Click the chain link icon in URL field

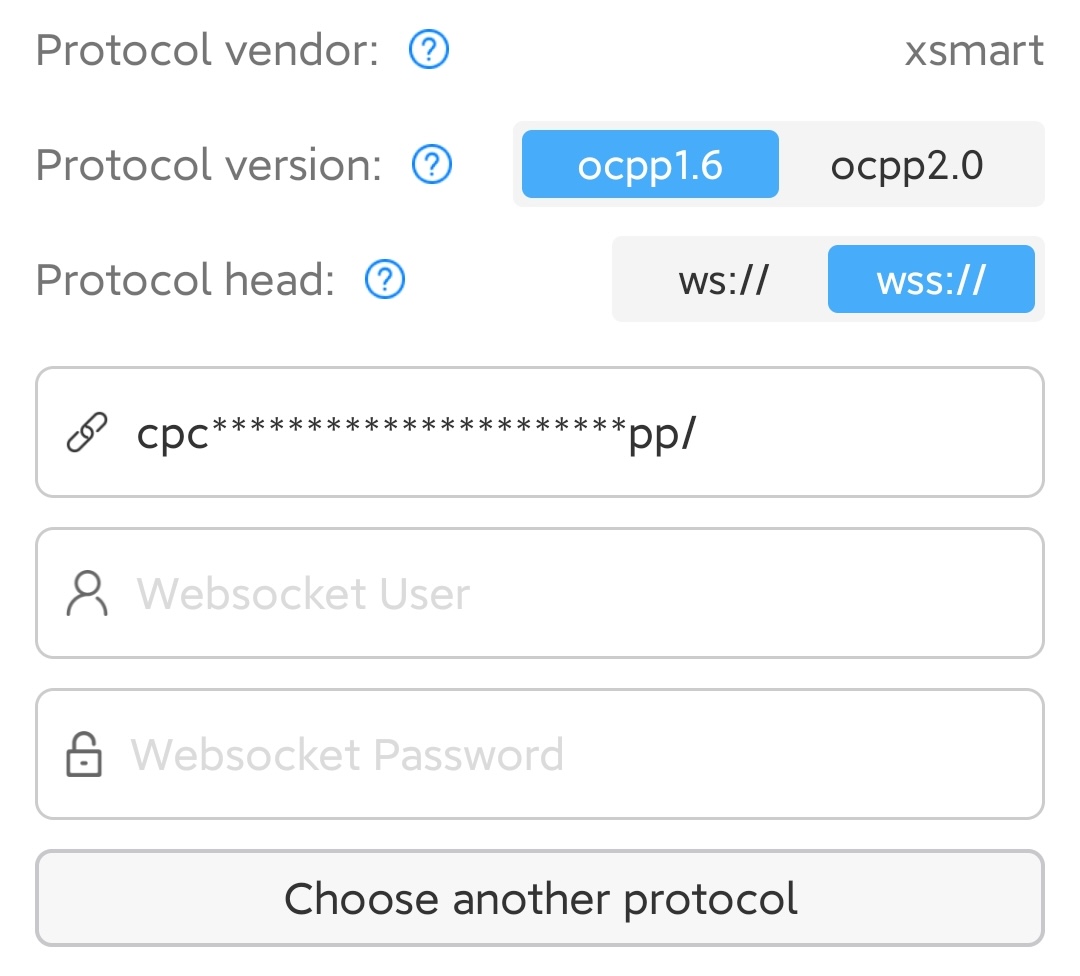coord(87,433)
